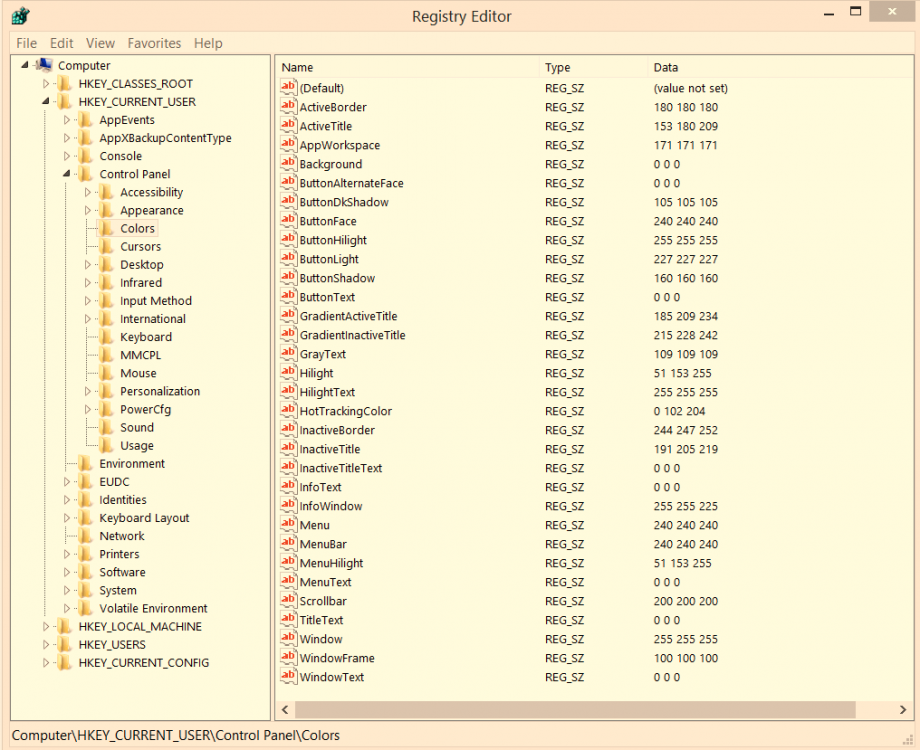Screen dimensions: 920x750
Task: Select the InactiveTitleText value name
Action: coord(340,468)
